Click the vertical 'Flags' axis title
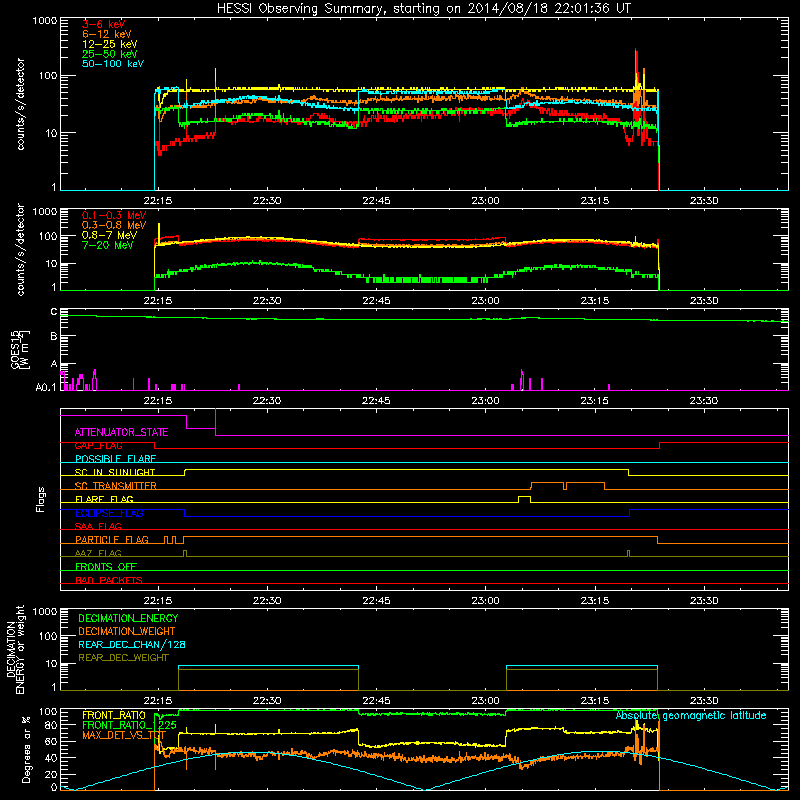Image resolution: width=800 pixels, height=800 pixels. tap(40, 499)
